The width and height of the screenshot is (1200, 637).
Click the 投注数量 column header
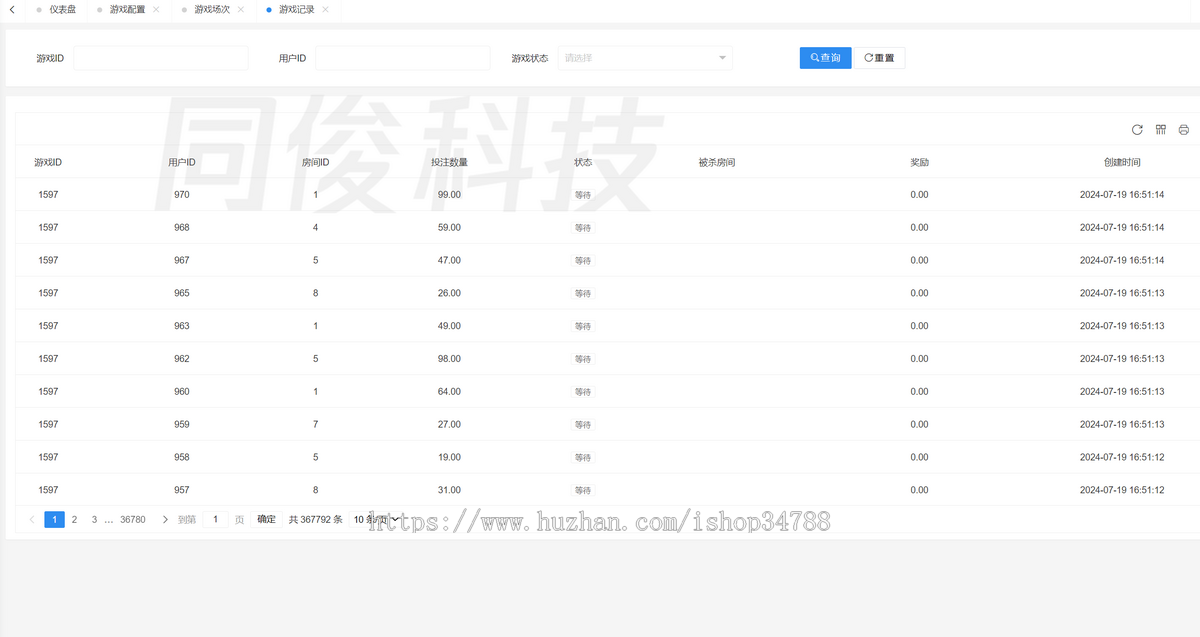(x=449, y=162)
